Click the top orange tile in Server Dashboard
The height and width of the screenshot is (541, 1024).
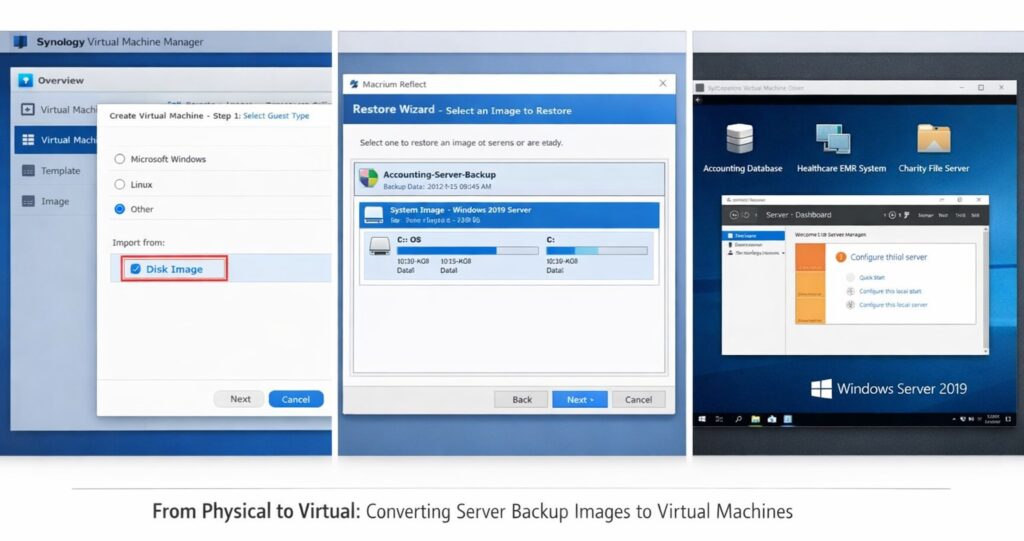tap(810, 257)
